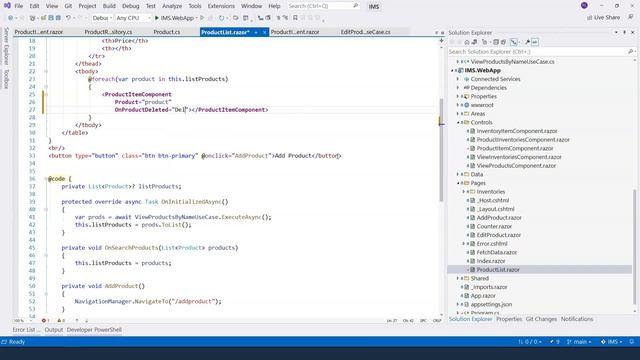This screenshot has width=640, height=360.
Task: Click the Sync with Active Document icon
Action: [514, 42]
